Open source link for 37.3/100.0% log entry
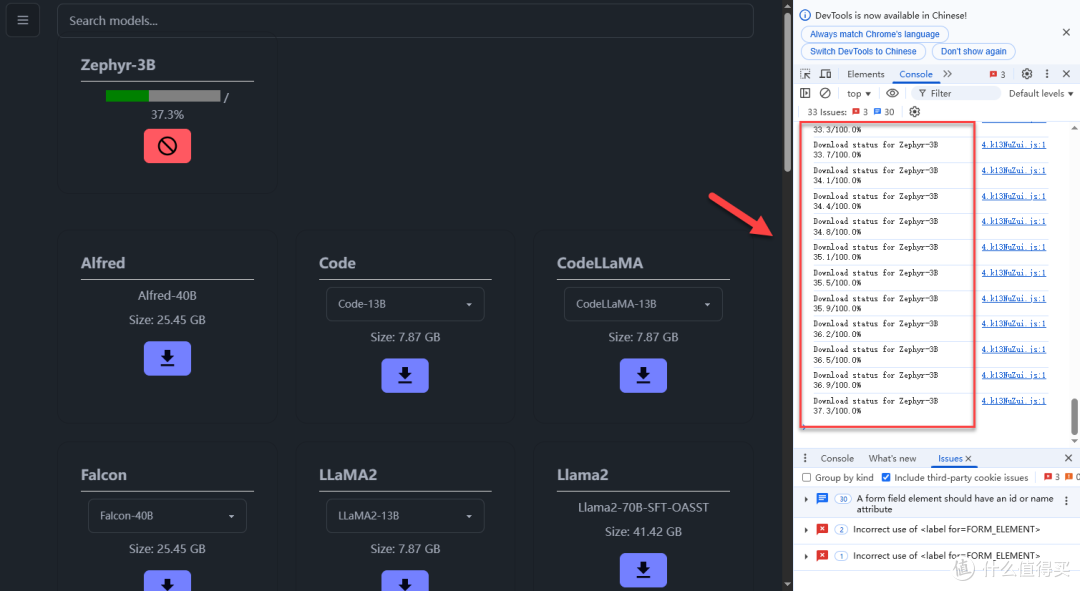This screenshot has height=591, width=1080. [1013, 400]
